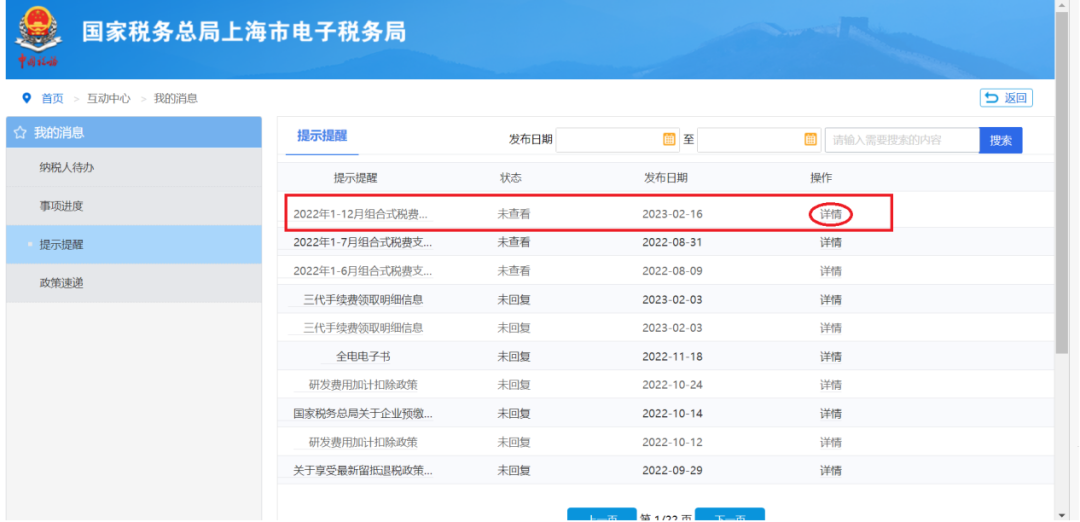Open 详情 for 2022年1-7月组合式税费支

click(831, 242)
